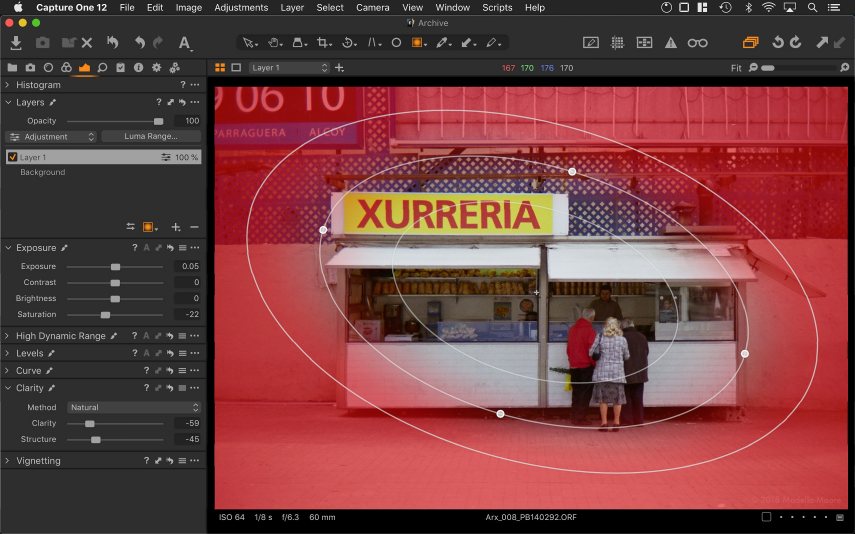Collapse the Layers panel

pyautogui.click(x=8, y=102)
